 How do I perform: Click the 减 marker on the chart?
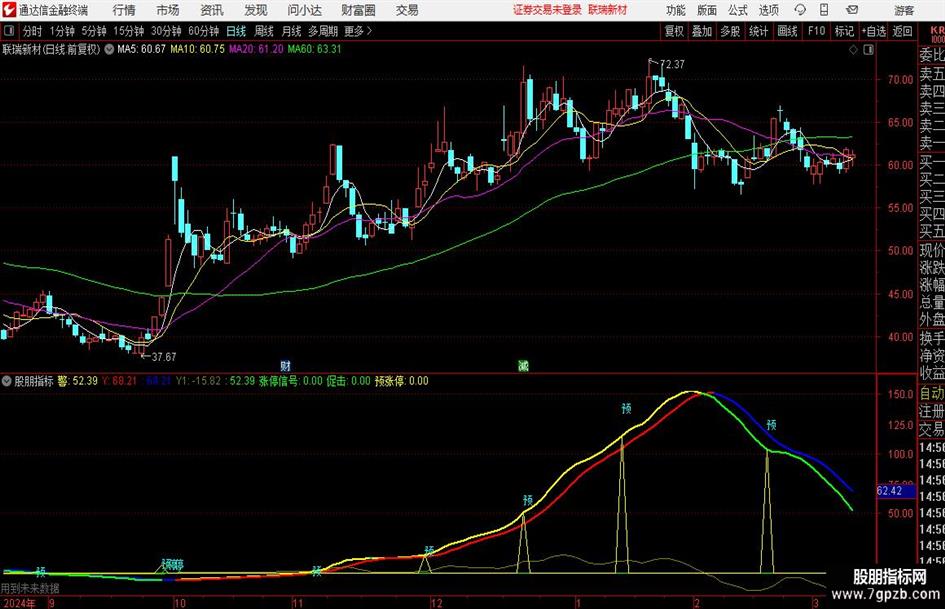coord(523,365)
